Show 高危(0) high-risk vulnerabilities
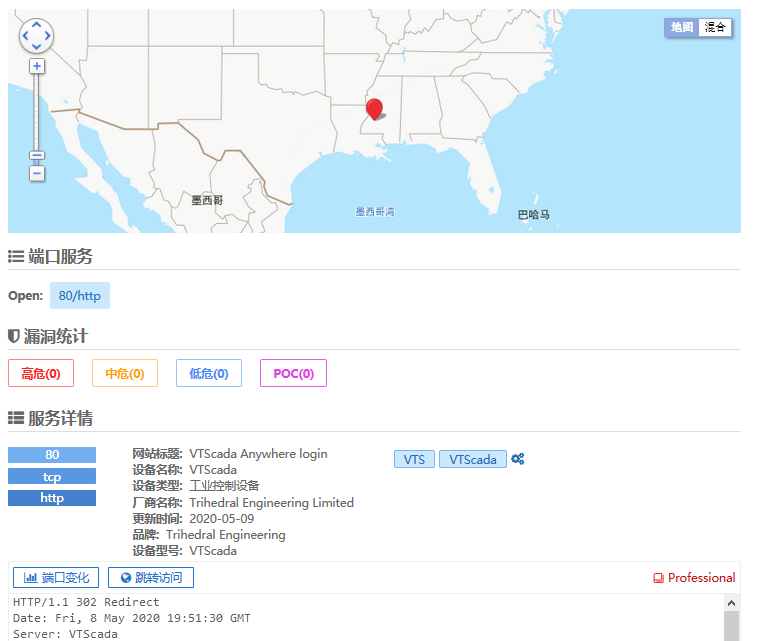The height and width of the screenshot is (641, 763). click(x=41, y=373)
